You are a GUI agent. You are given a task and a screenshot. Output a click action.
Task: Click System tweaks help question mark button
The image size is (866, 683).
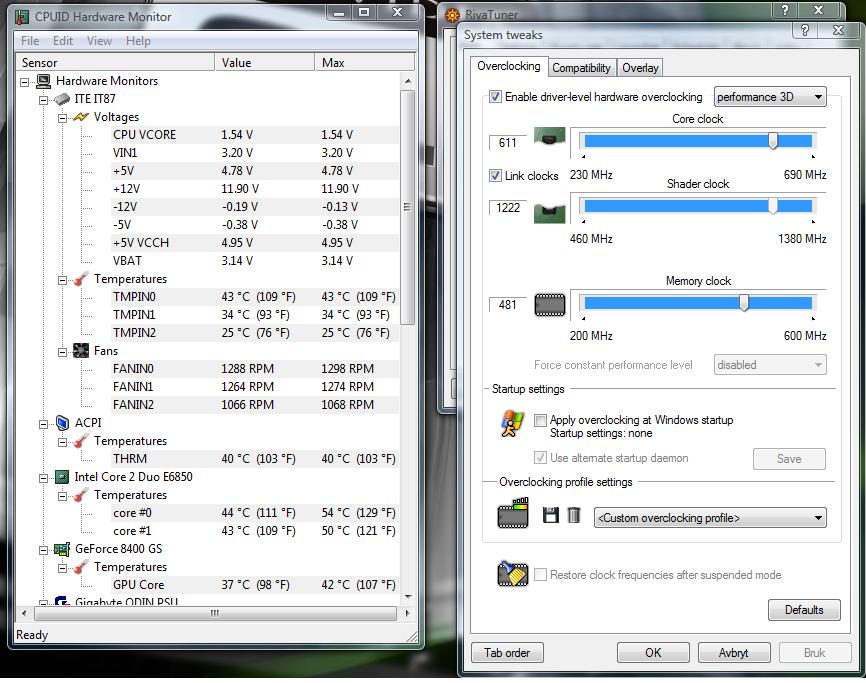click(805, 30)
